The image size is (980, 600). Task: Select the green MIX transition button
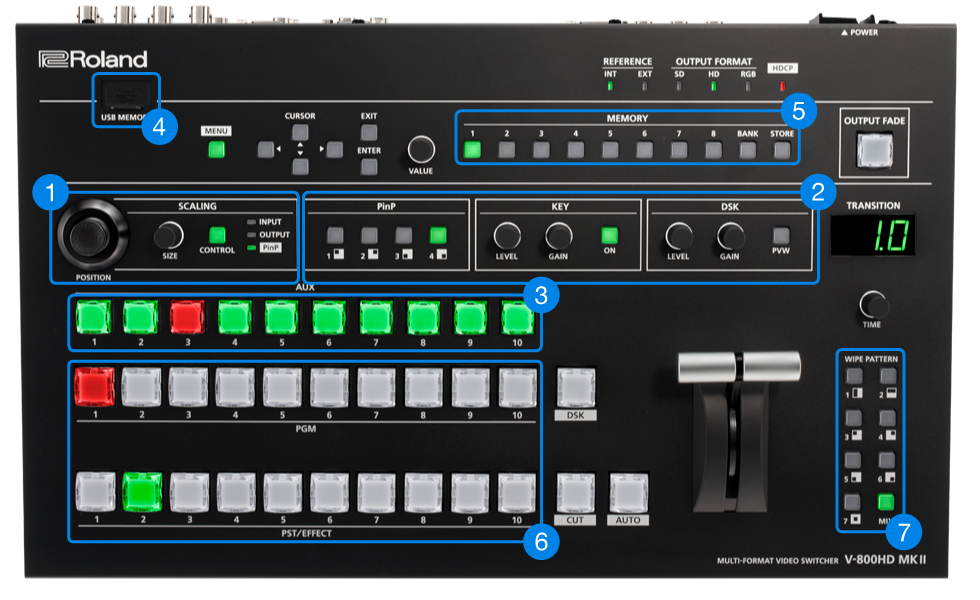point(886,502)
